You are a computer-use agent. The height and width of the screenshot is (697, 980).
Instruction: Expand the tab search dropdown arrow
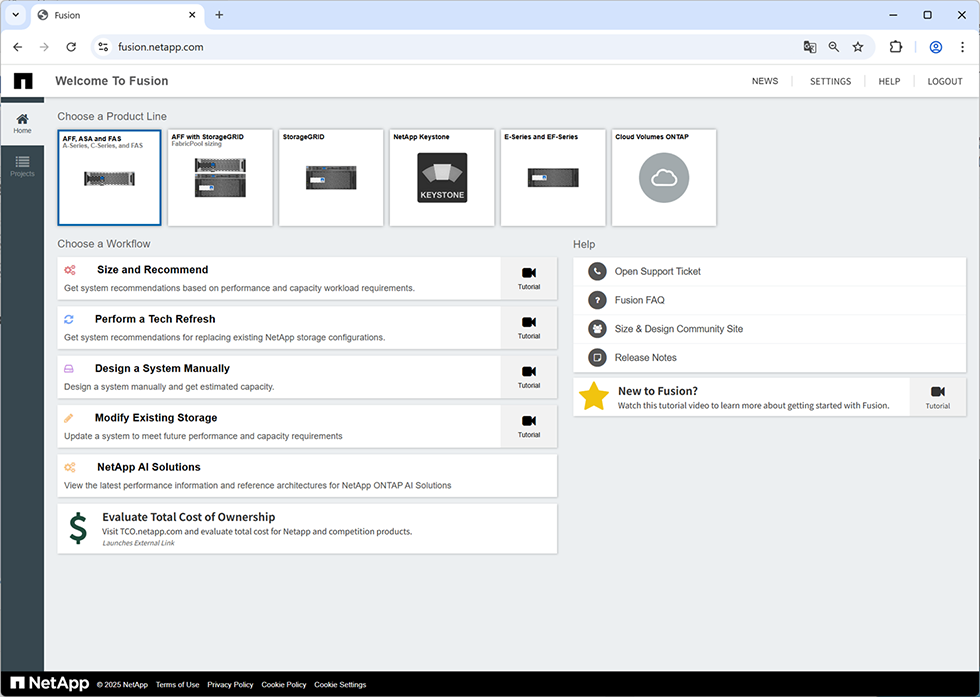pyautogui.click(x=16, y=15)
